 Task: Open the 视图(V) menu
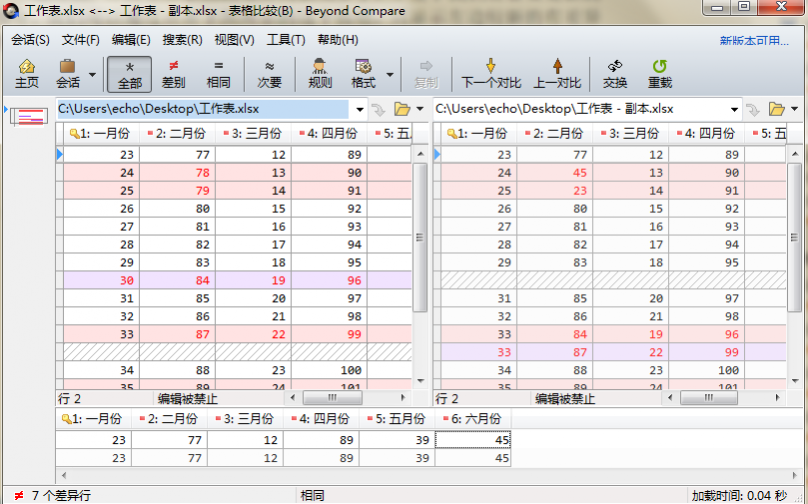coord(234,40)
